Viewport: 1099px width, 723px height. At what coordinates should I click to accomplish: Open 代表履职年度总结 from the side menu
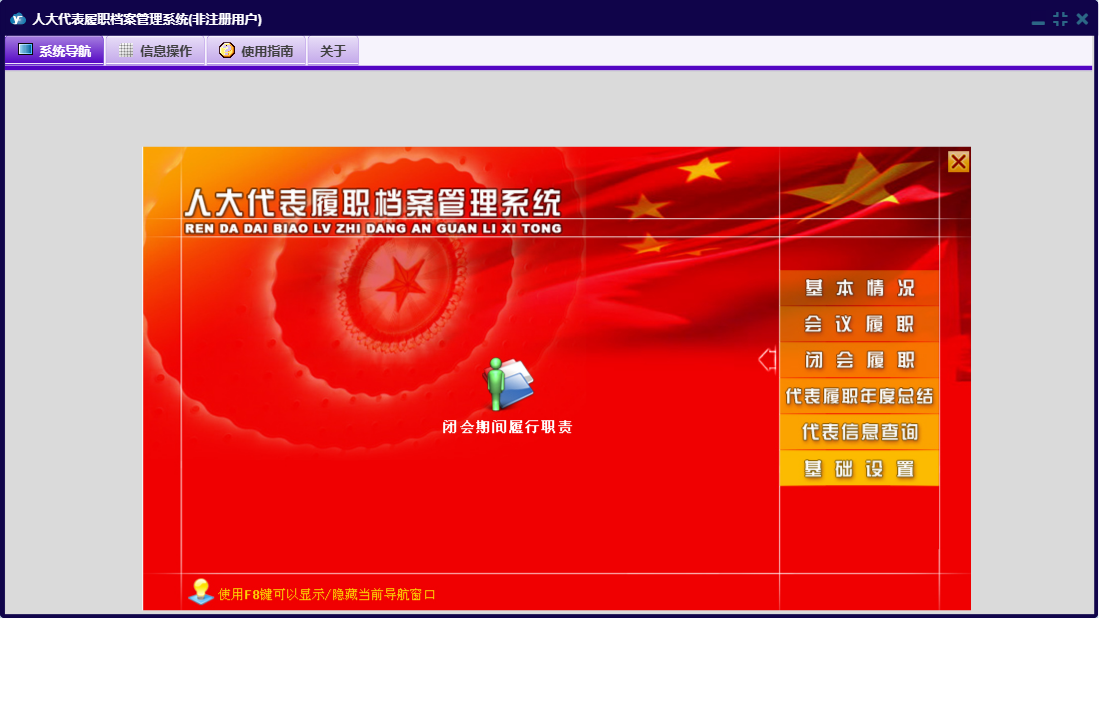859,396
